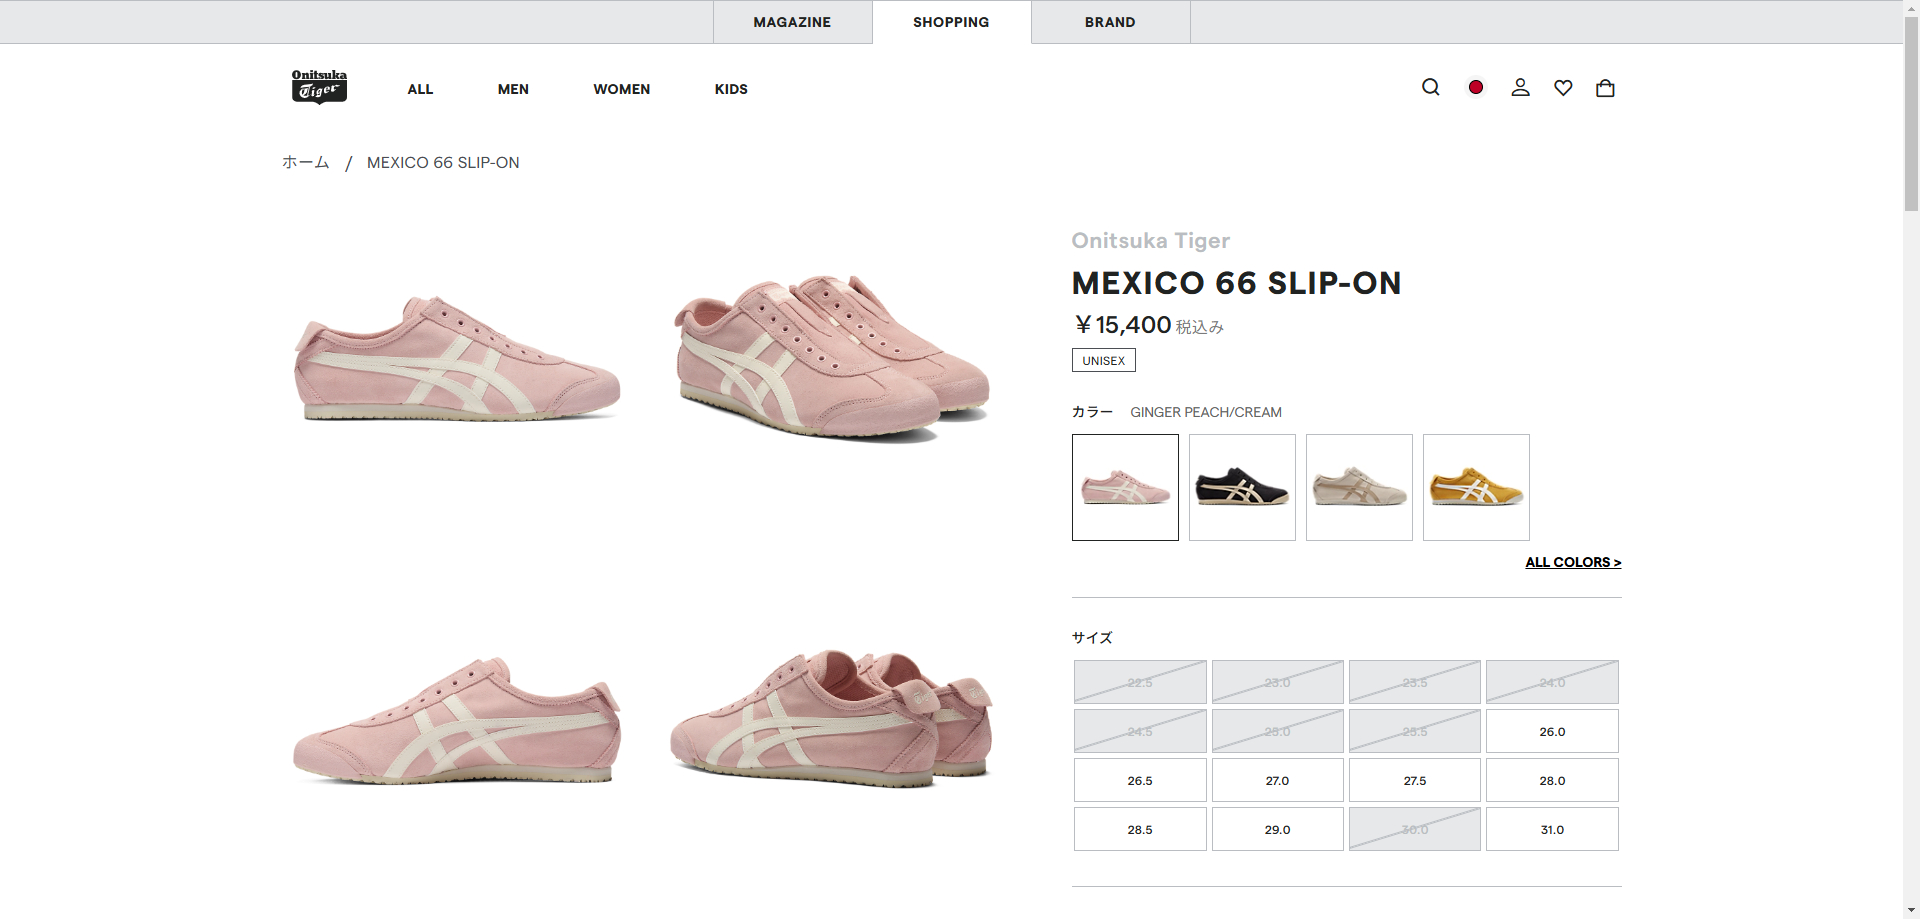Click the UNISEX tag
Screen dimensions: 1920x919
1103,360
